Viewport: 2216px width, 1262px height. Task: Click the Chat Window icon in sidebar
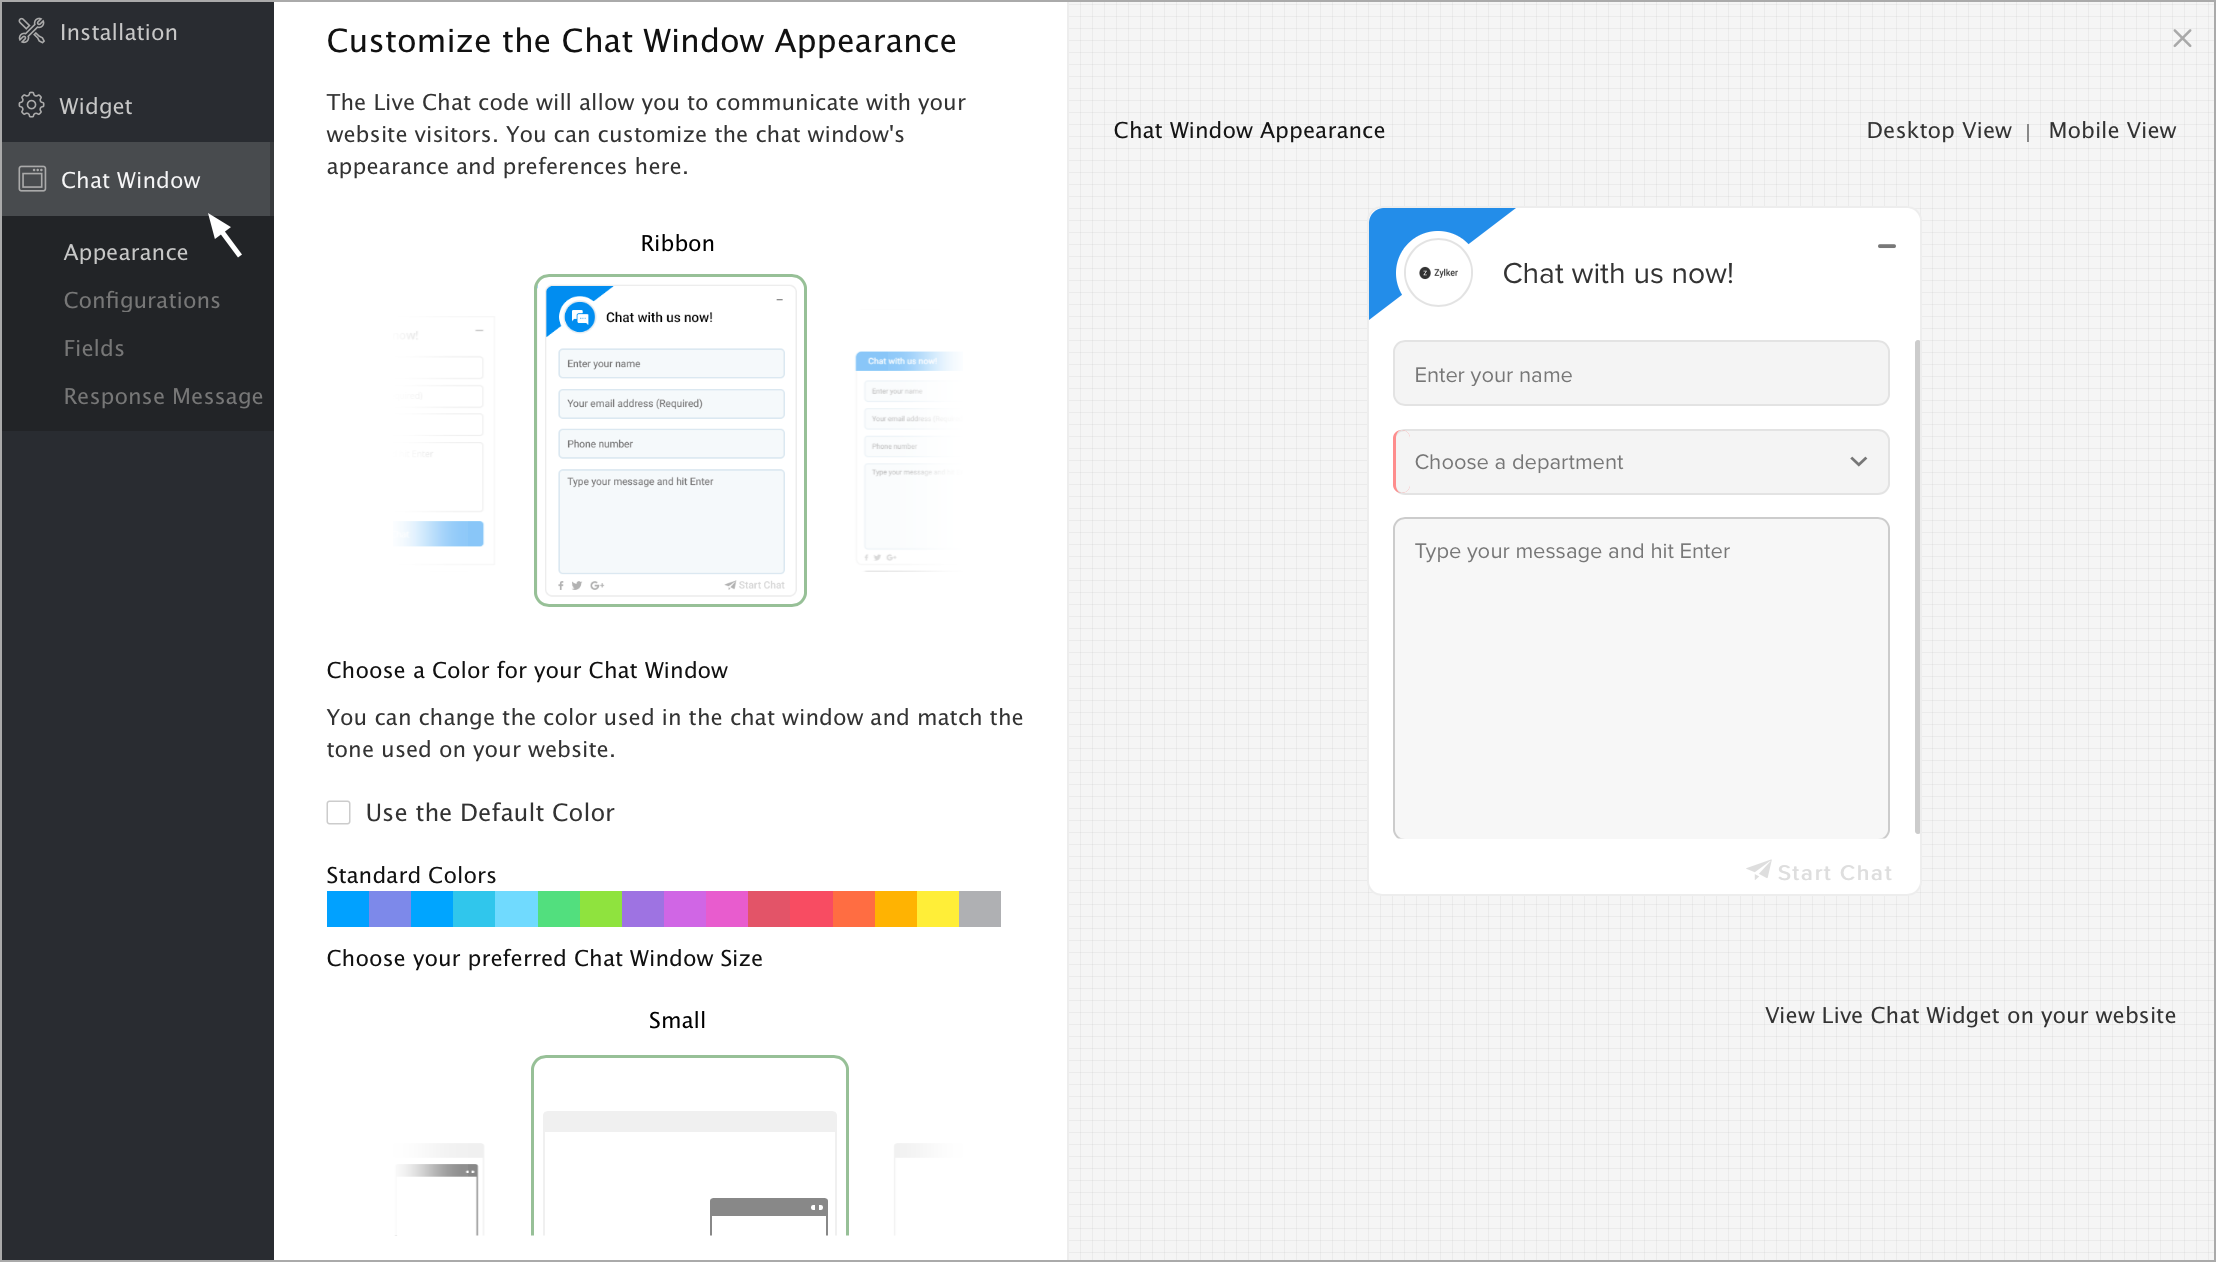(32, 179)
